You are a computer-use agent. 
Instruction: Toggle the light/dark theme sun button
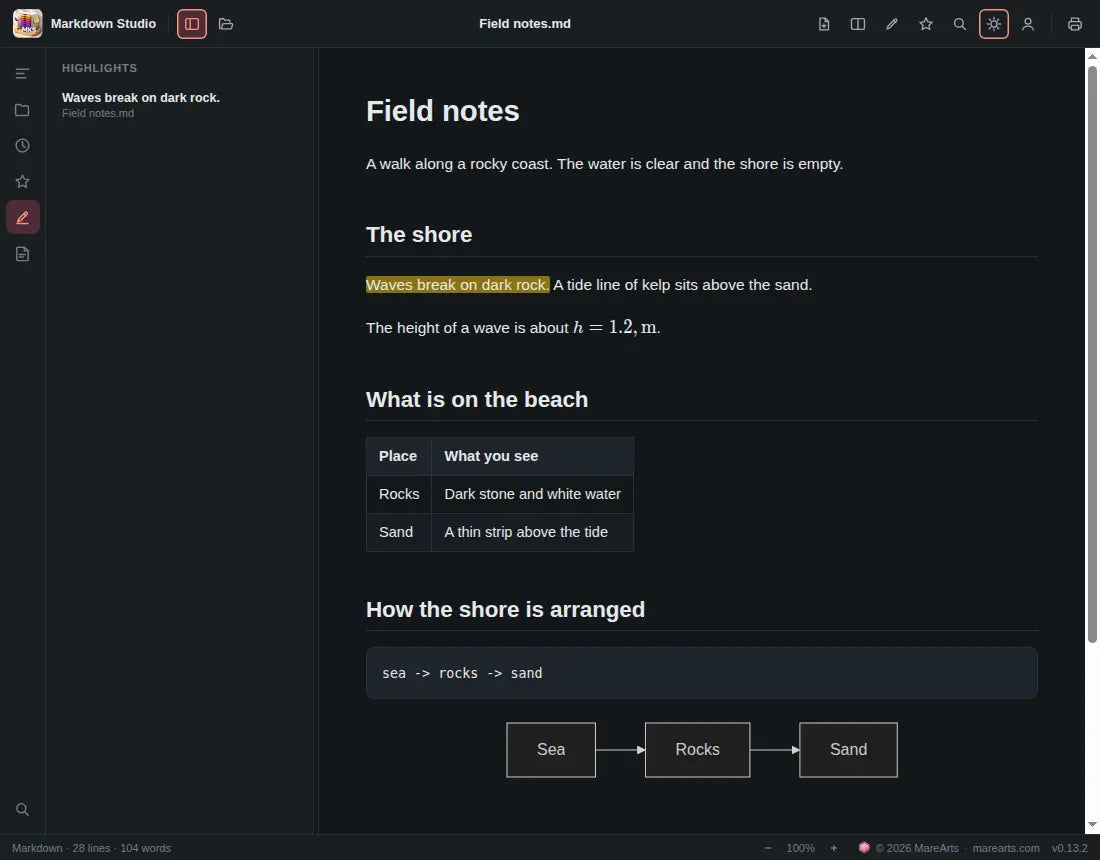point(993,24)
